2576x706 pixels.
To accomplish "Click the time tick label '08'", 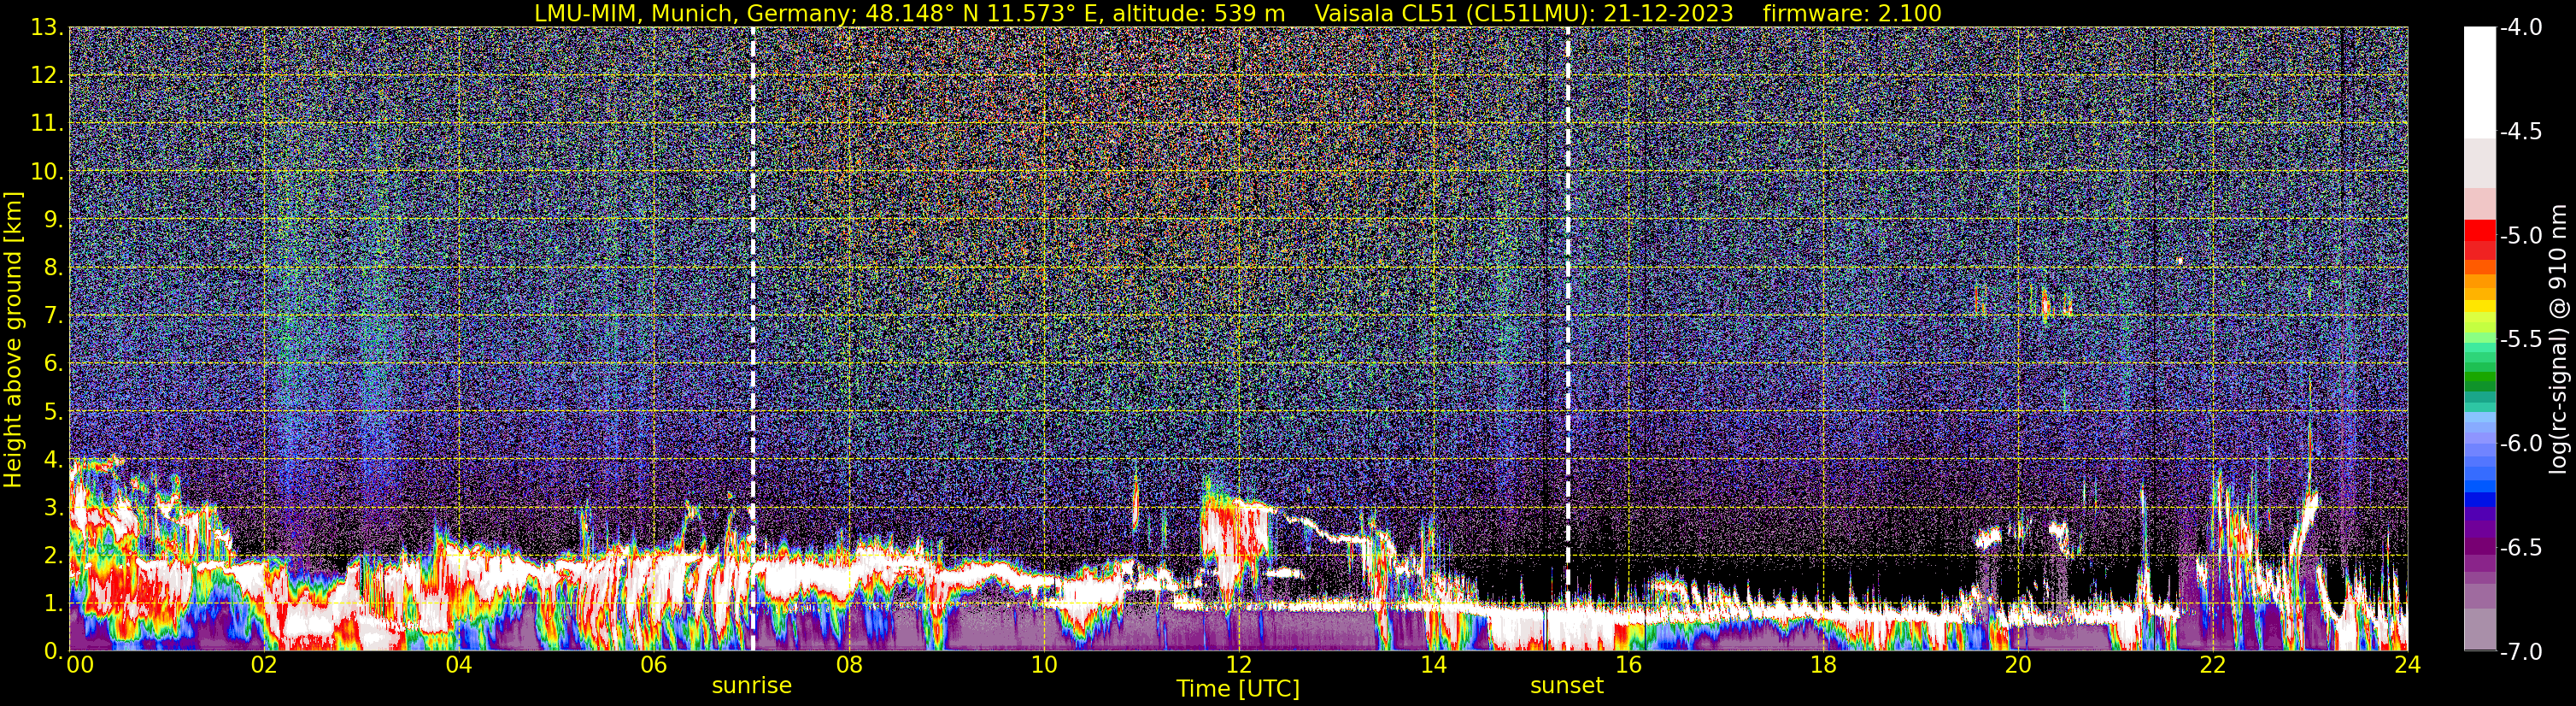I will [x=849, y=665].
